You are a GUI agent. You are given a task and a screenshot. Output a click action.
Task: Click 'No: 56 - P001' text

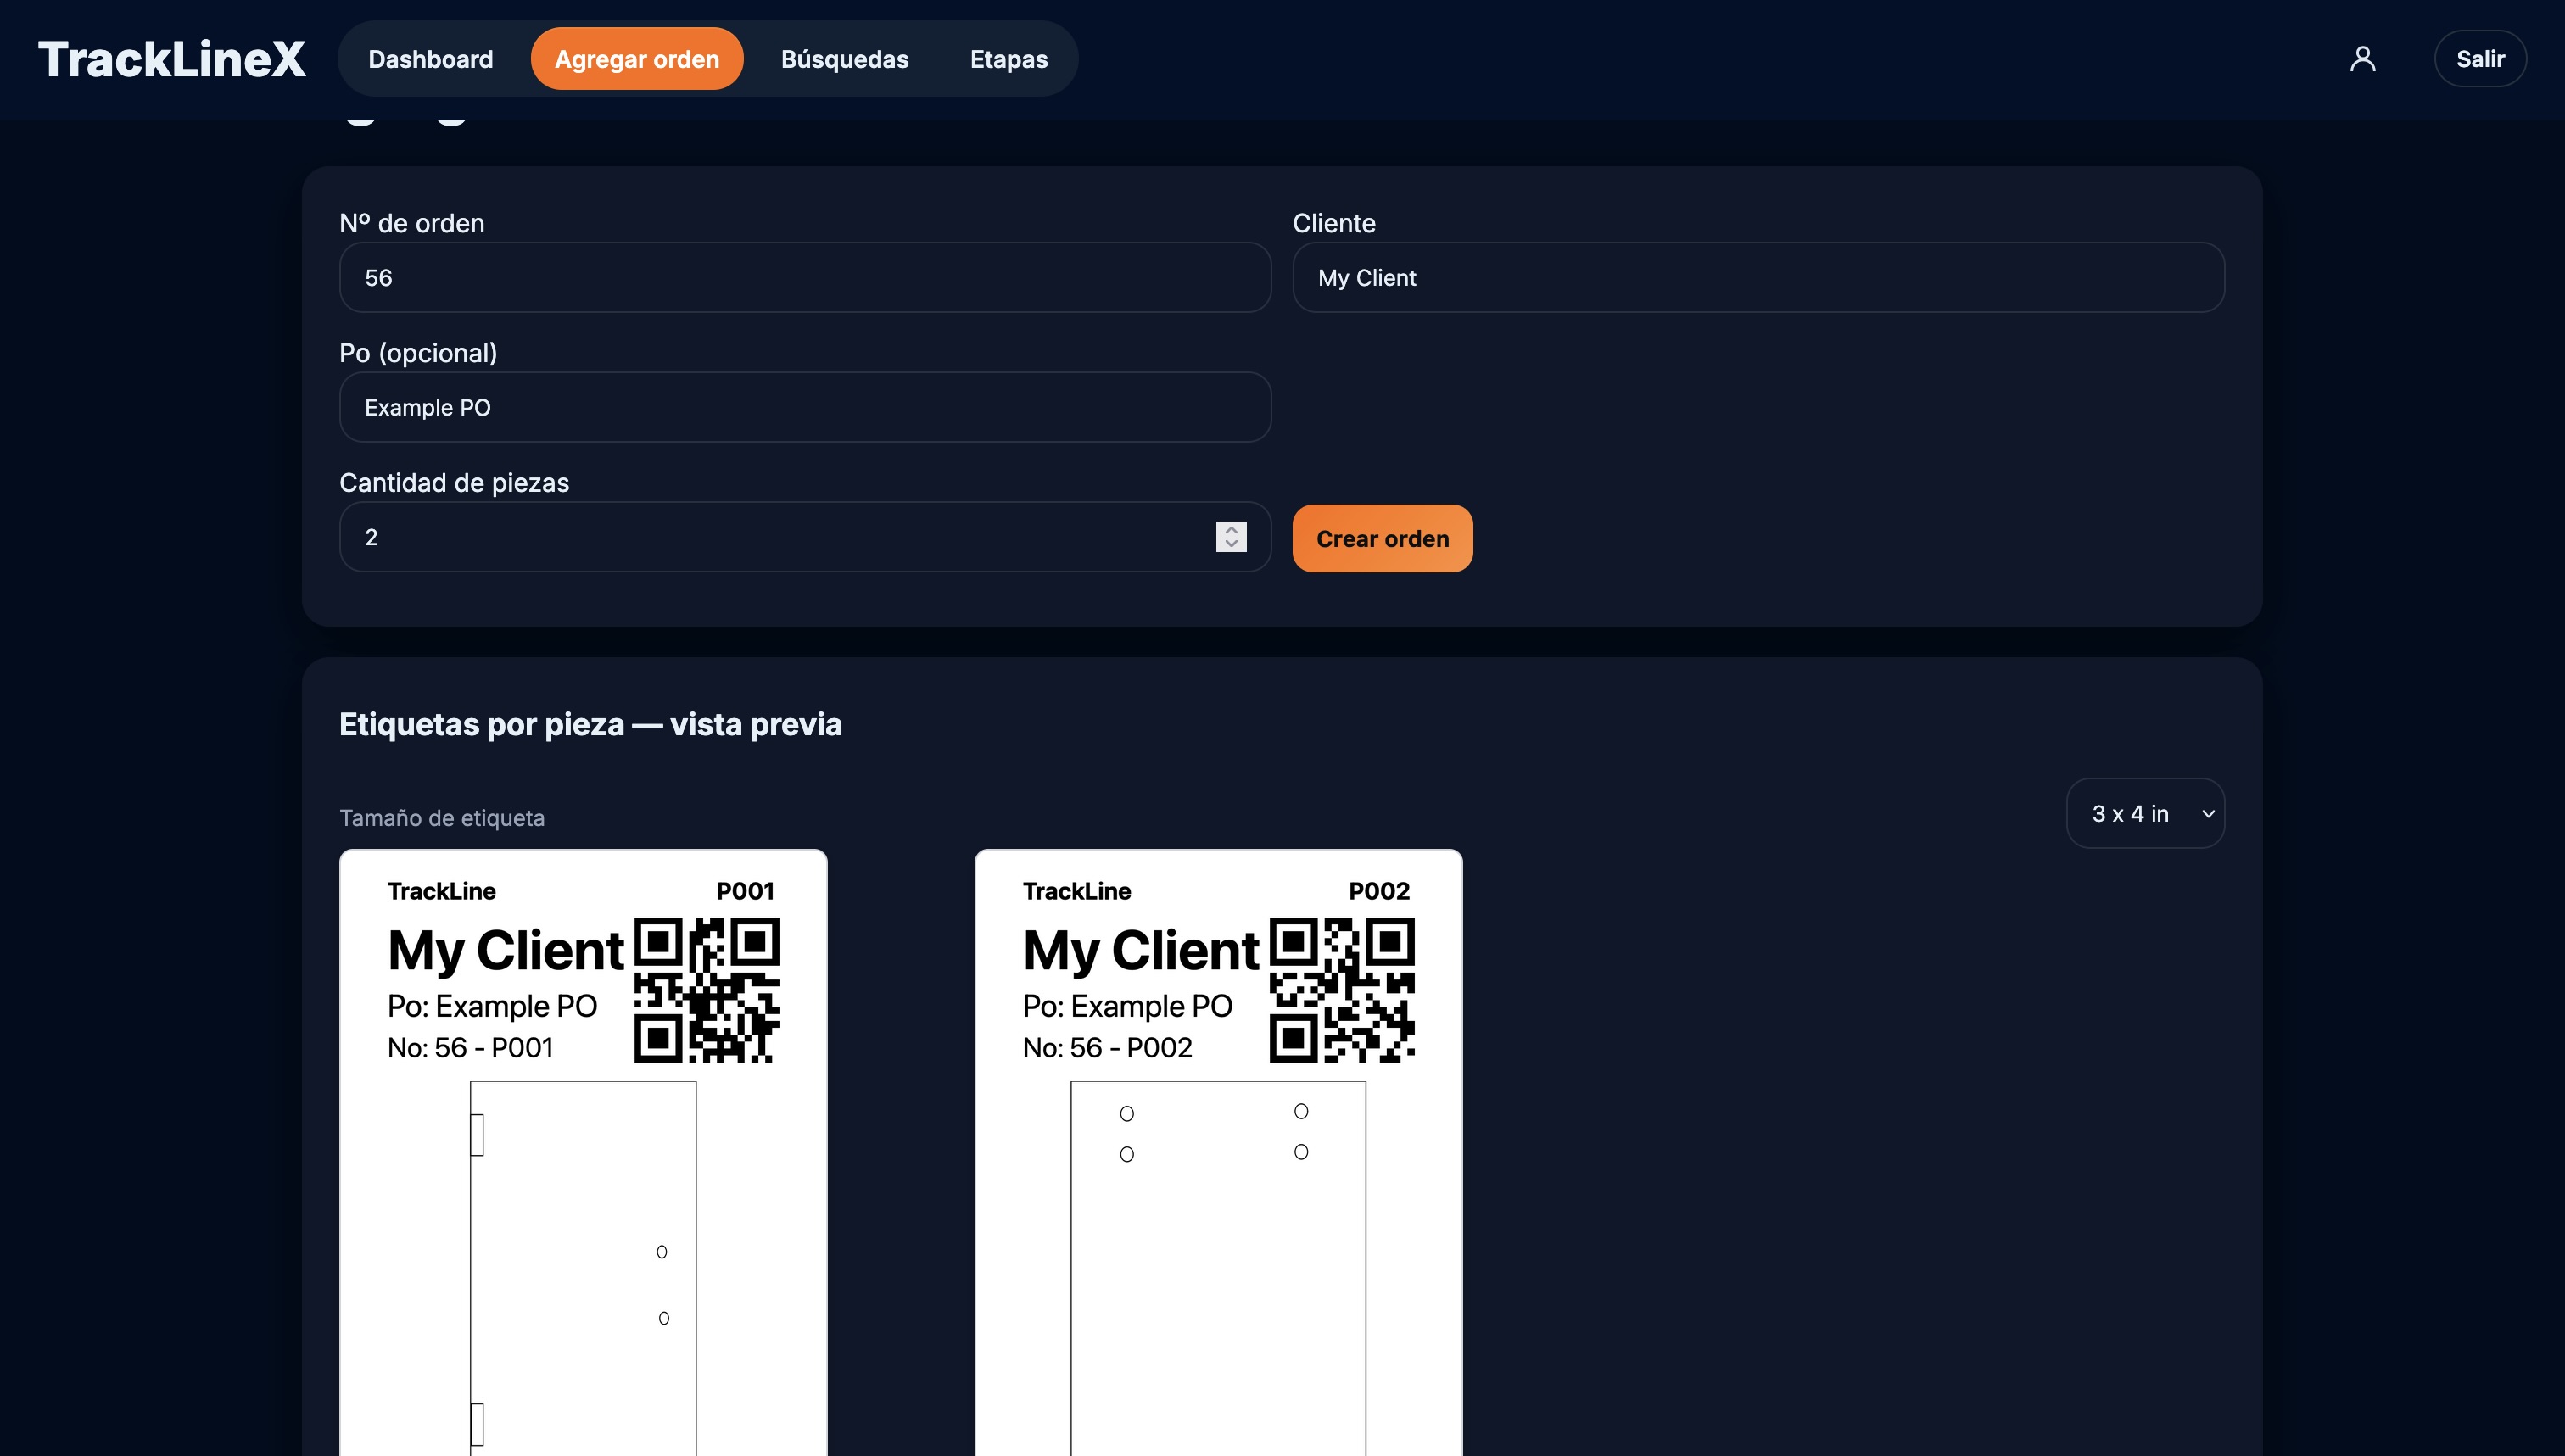470,1048
